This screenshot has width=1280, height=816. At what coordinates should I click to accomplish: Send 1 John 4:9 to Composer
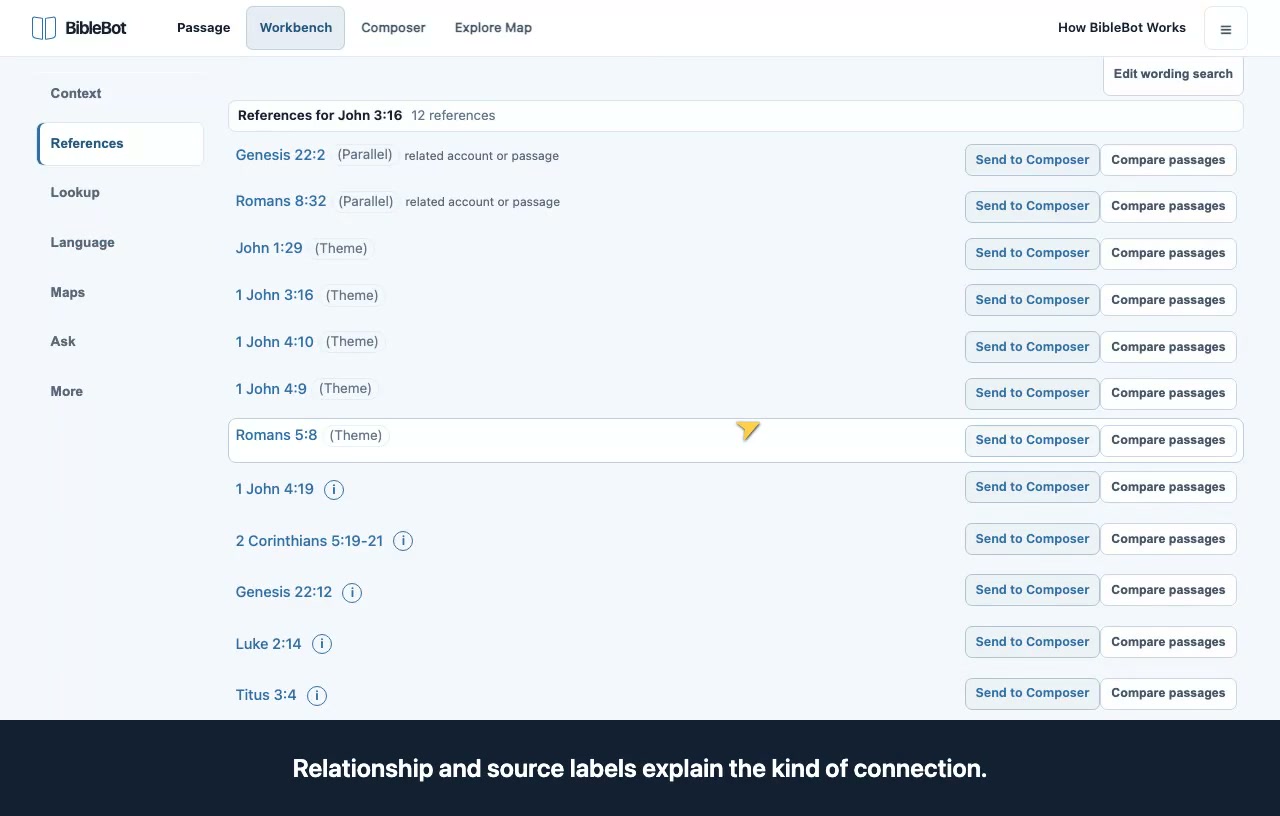[1032, 393]
